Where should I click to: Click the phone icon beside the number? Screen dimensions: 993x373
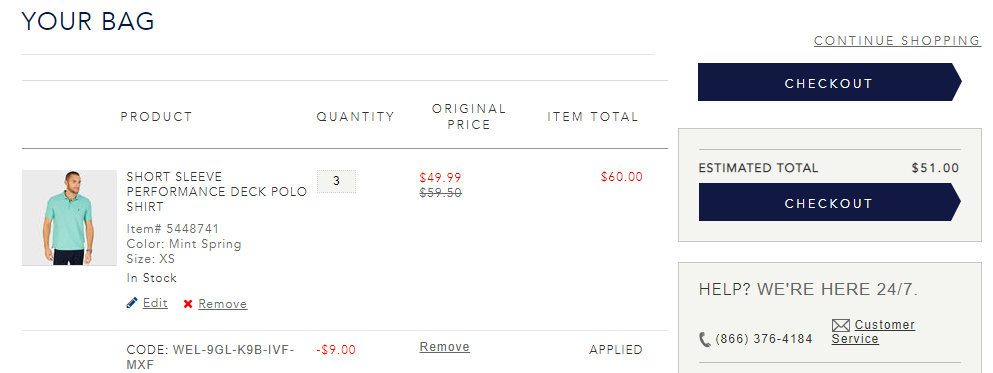[705, 339]
